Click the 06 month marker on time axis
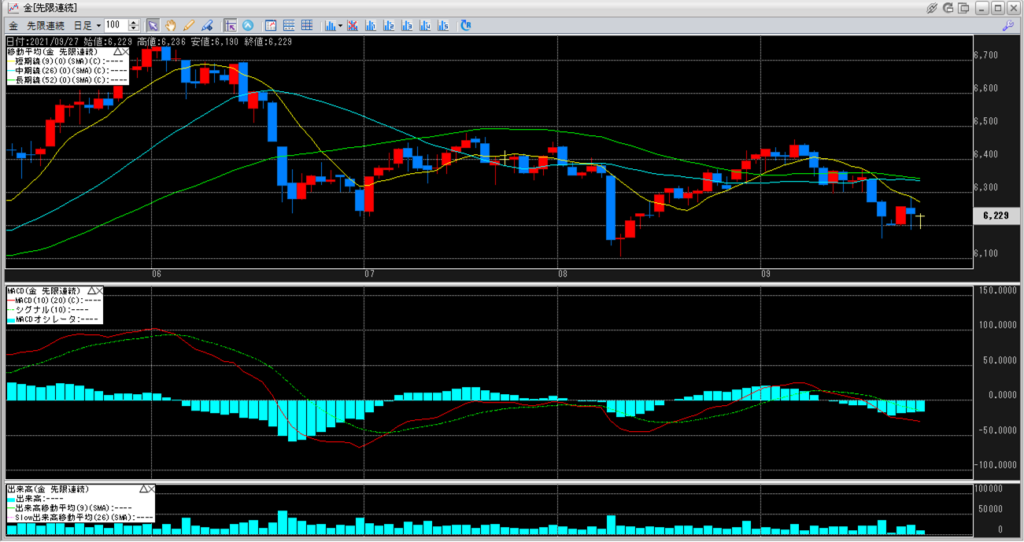The height and width of the screenshot is (542, 1024). point(157,274)
